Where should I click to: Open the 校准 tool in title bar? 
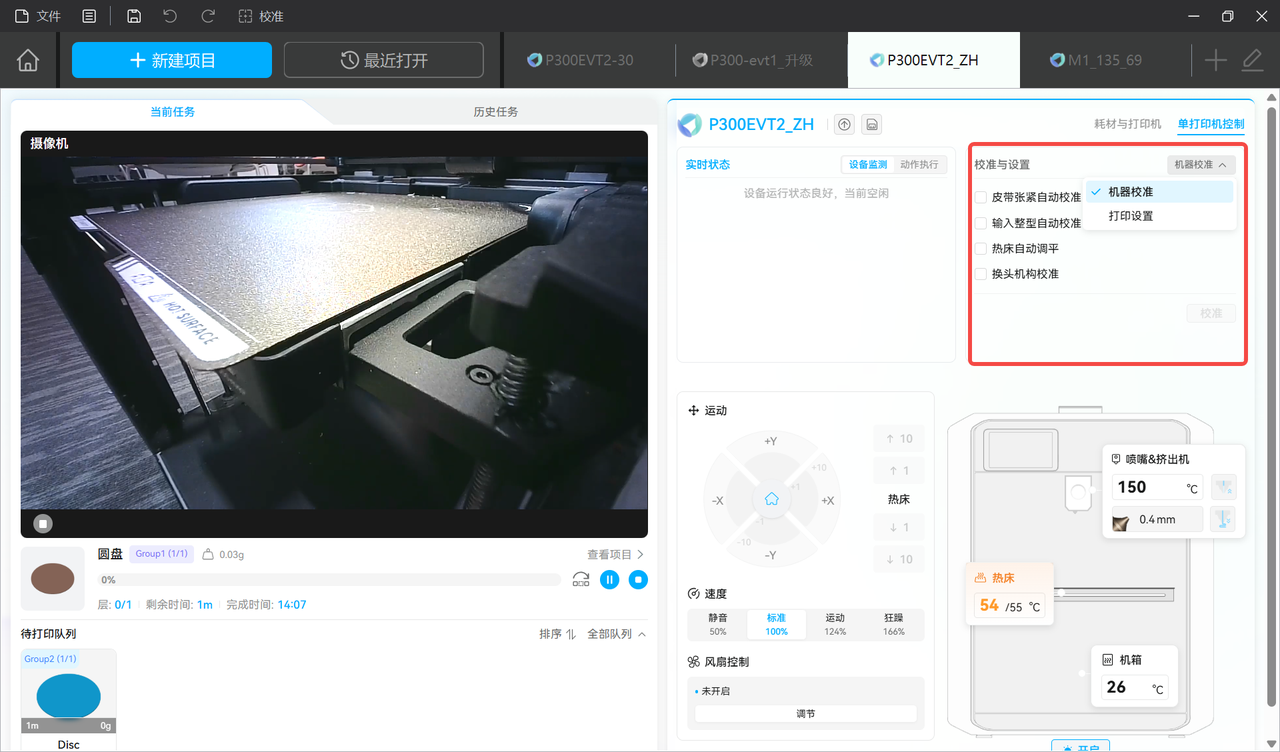point(261,16)
